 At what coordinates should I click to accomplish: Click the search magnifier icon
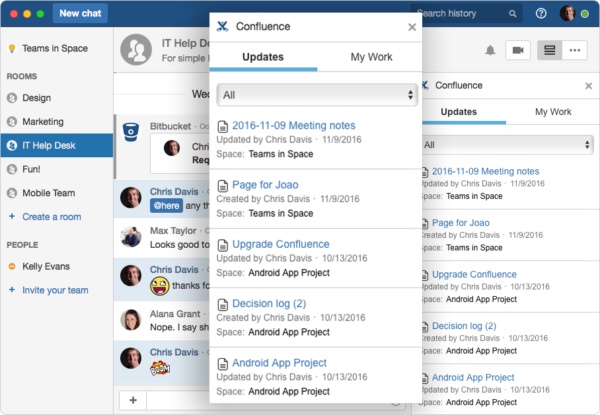[512, 14]
